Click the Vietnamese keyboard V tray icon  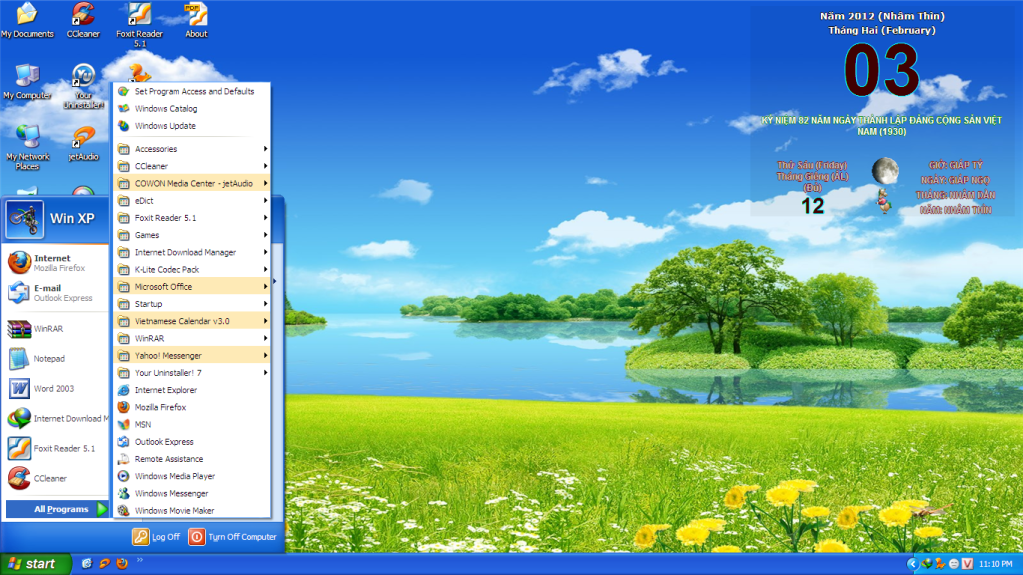tap(968, 563)
